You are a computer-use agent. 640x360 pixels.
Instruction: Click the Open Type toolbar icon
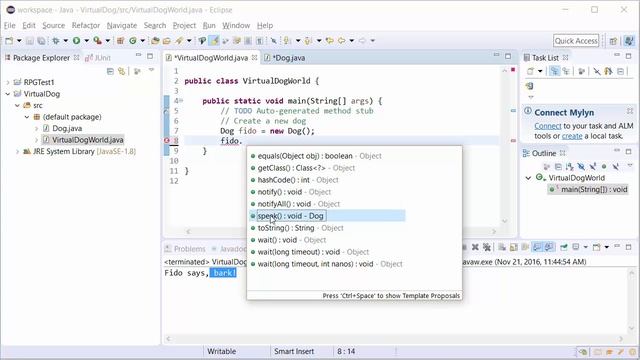pyautogui.click(x=155, y=41)
